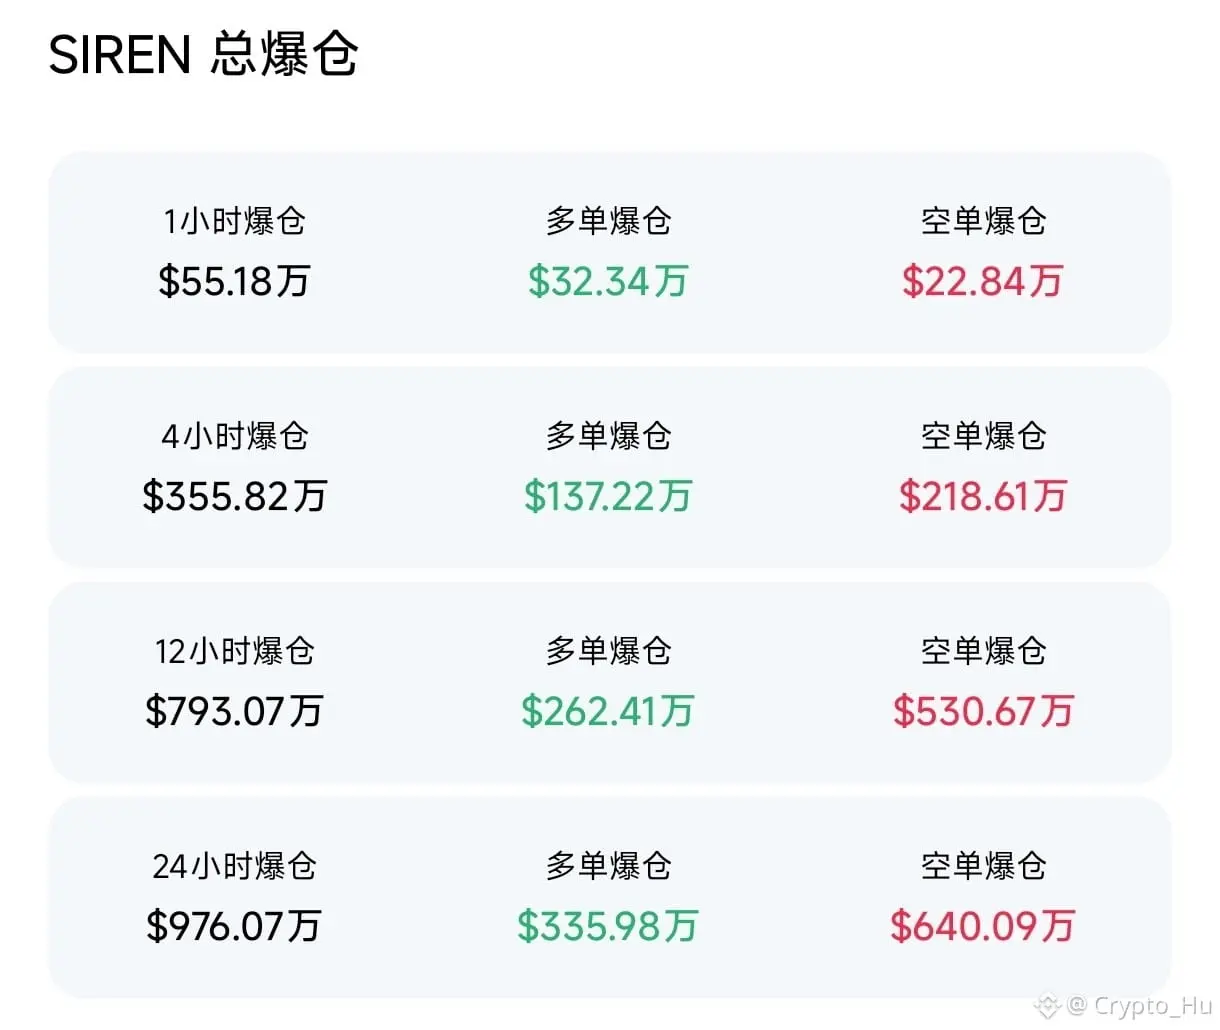Click the red $640.09万 value
This screenshot has width=1220, height=1030.
point(982,926)
